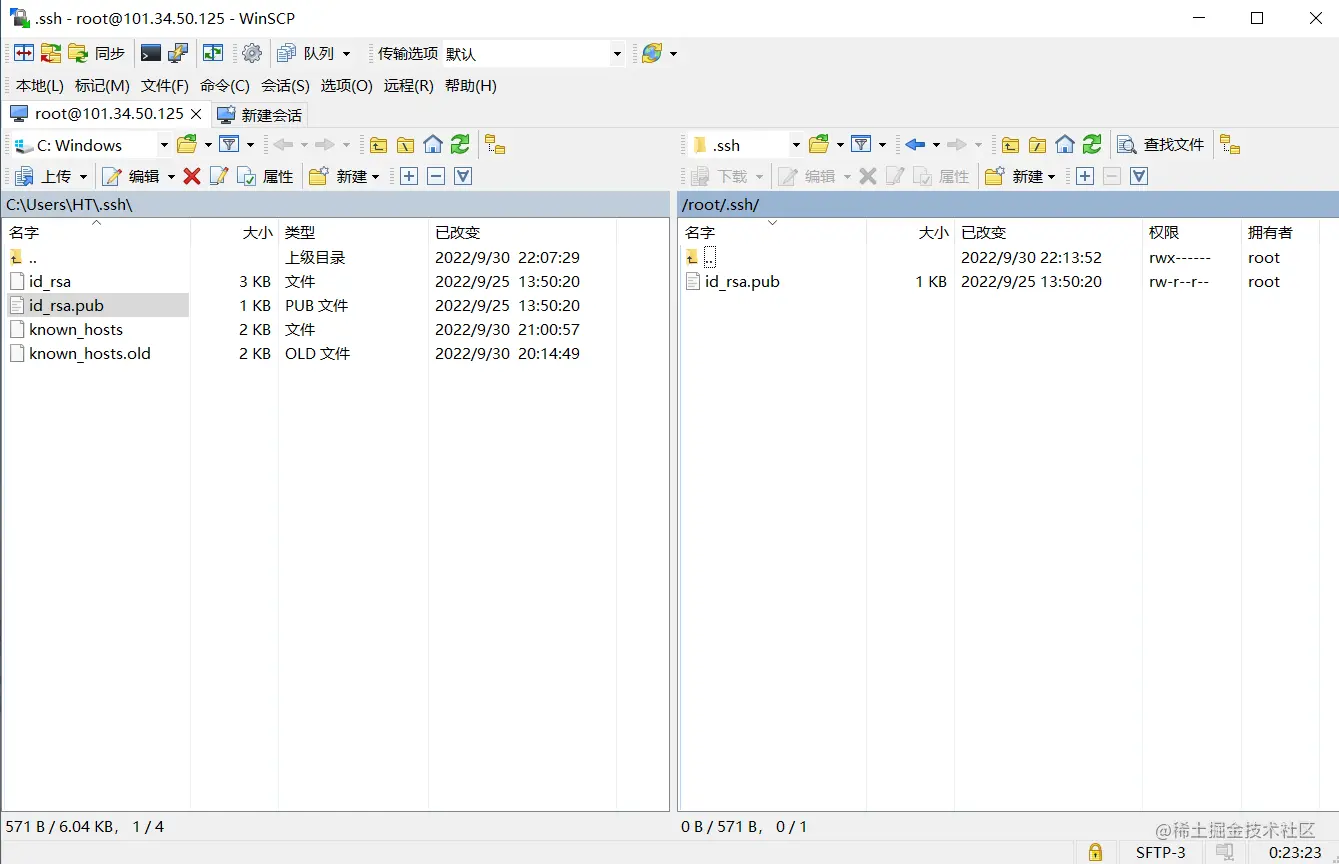
Task: Open the 本地(L) menu
Action: (x=39, y=86)
